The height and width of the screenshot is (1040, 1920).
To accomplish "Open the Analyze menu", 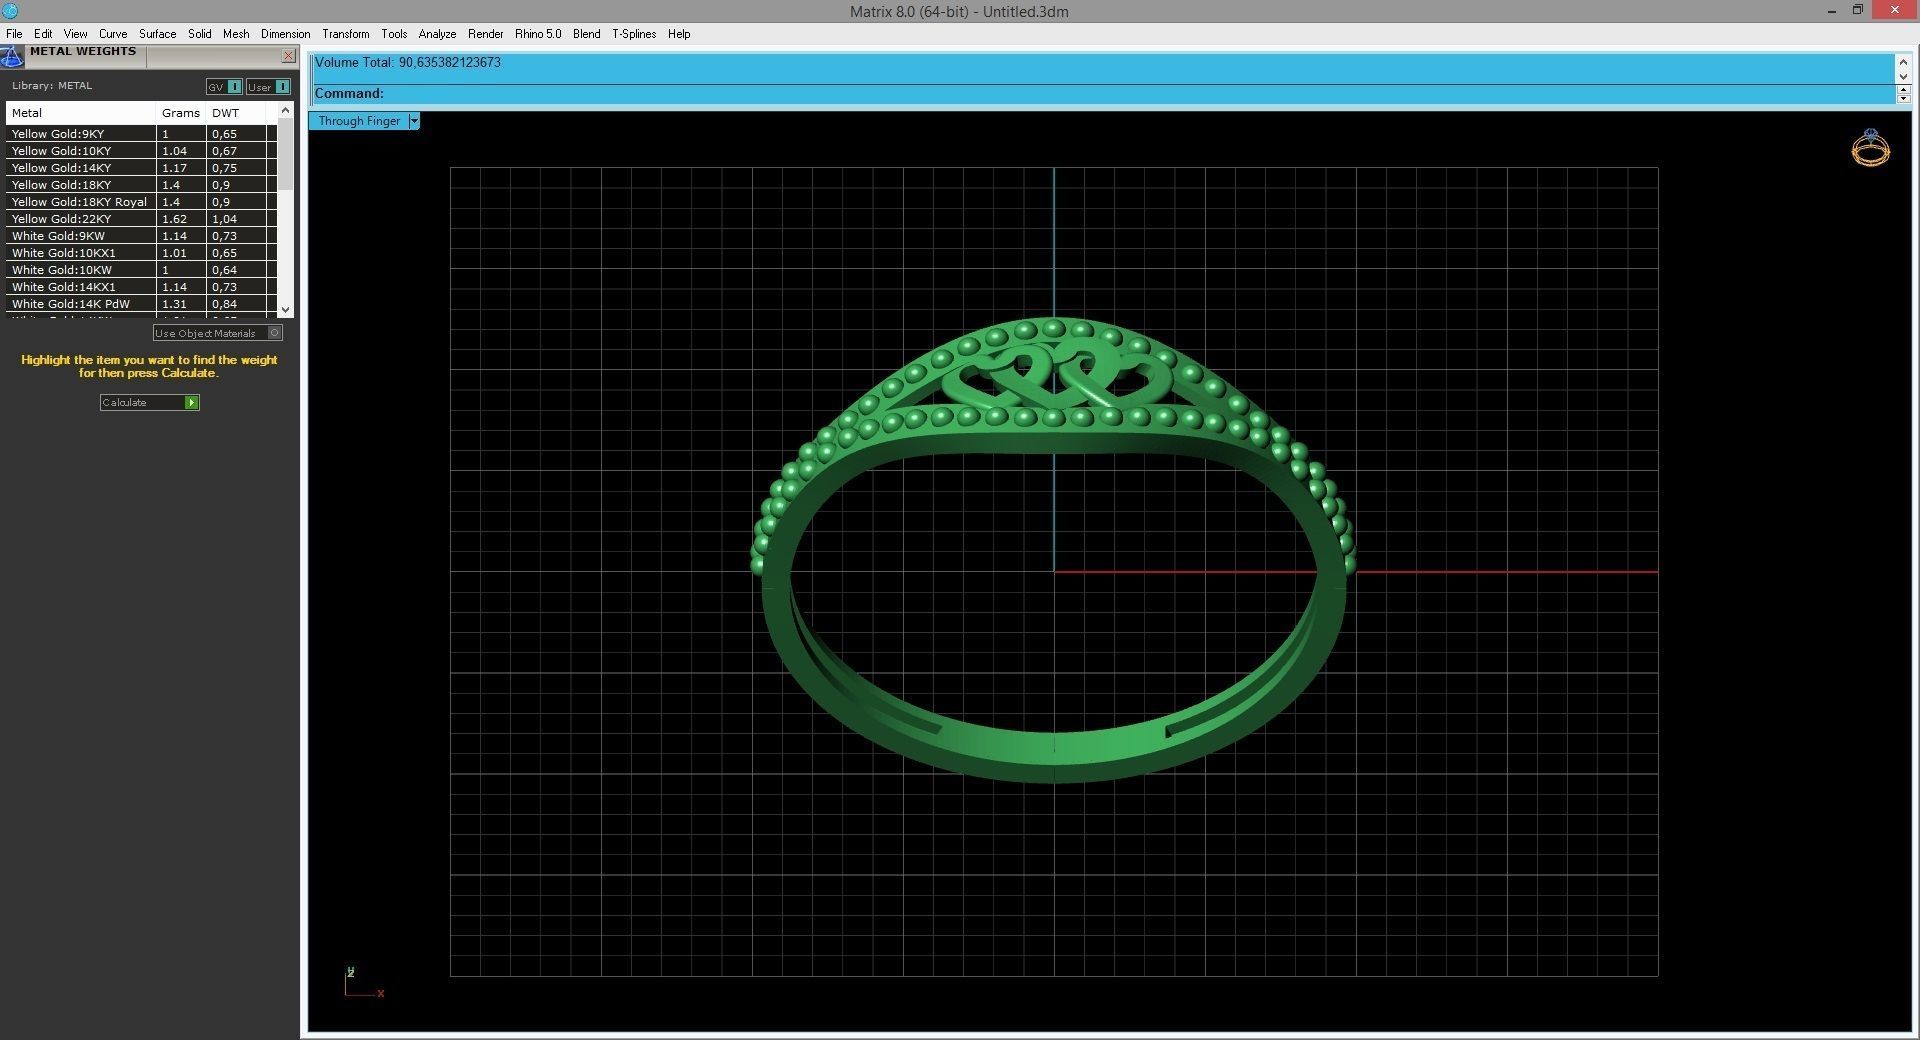I will (437, 34).
